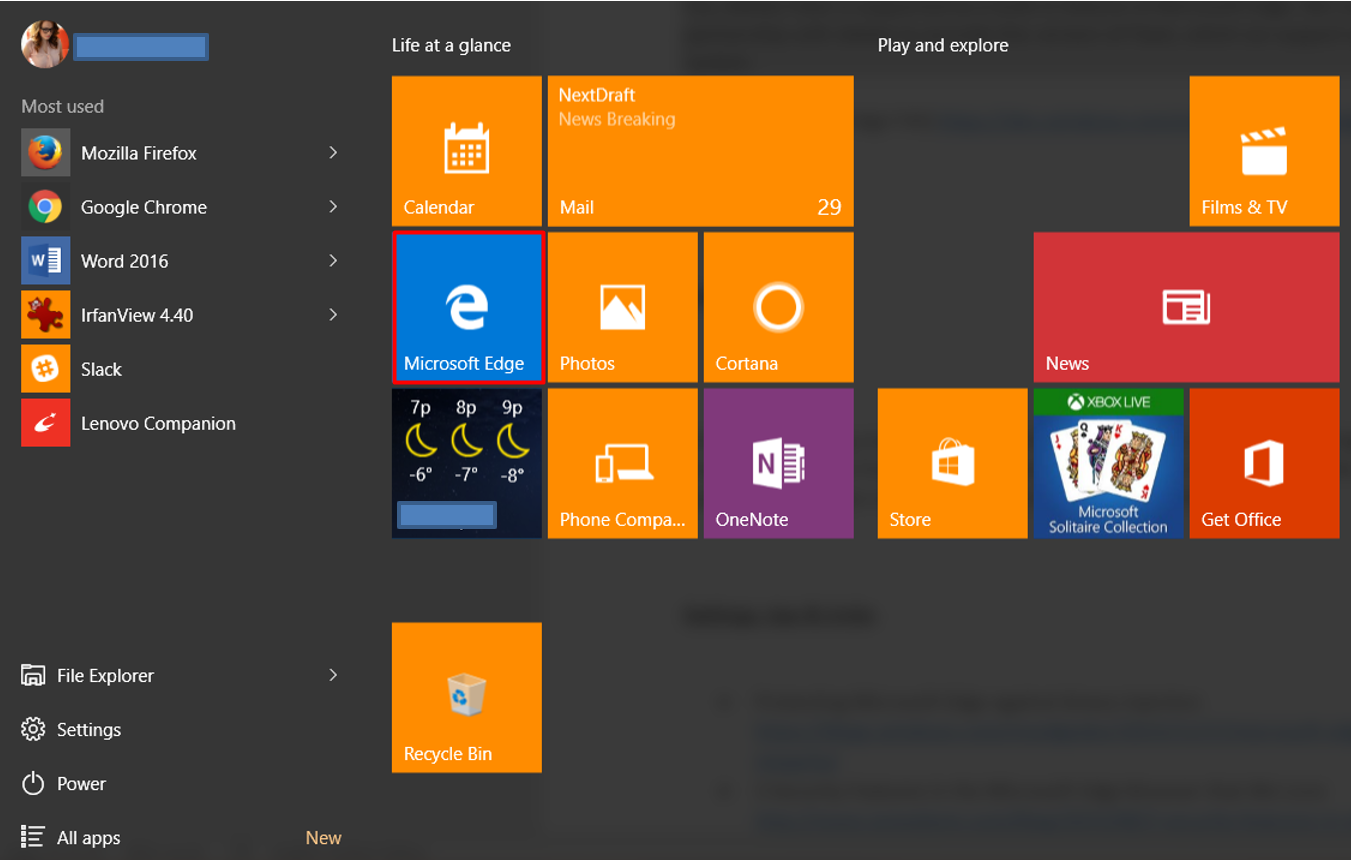Image resolution: width=1351 pixels, height=860 pixels.
Task: Expand the Mozilla Firefox jump list arrow
Action: [x=333, y=152]
